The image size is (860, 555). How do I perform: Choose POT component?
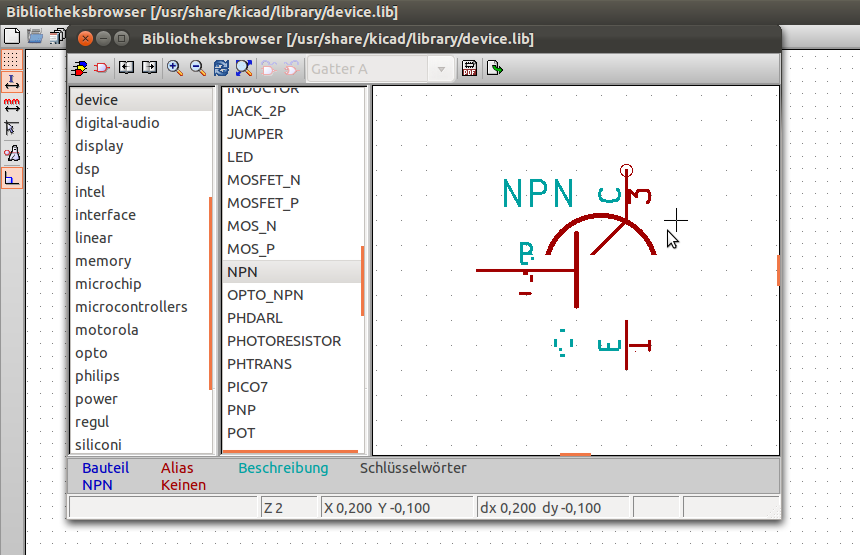(292, 433)
